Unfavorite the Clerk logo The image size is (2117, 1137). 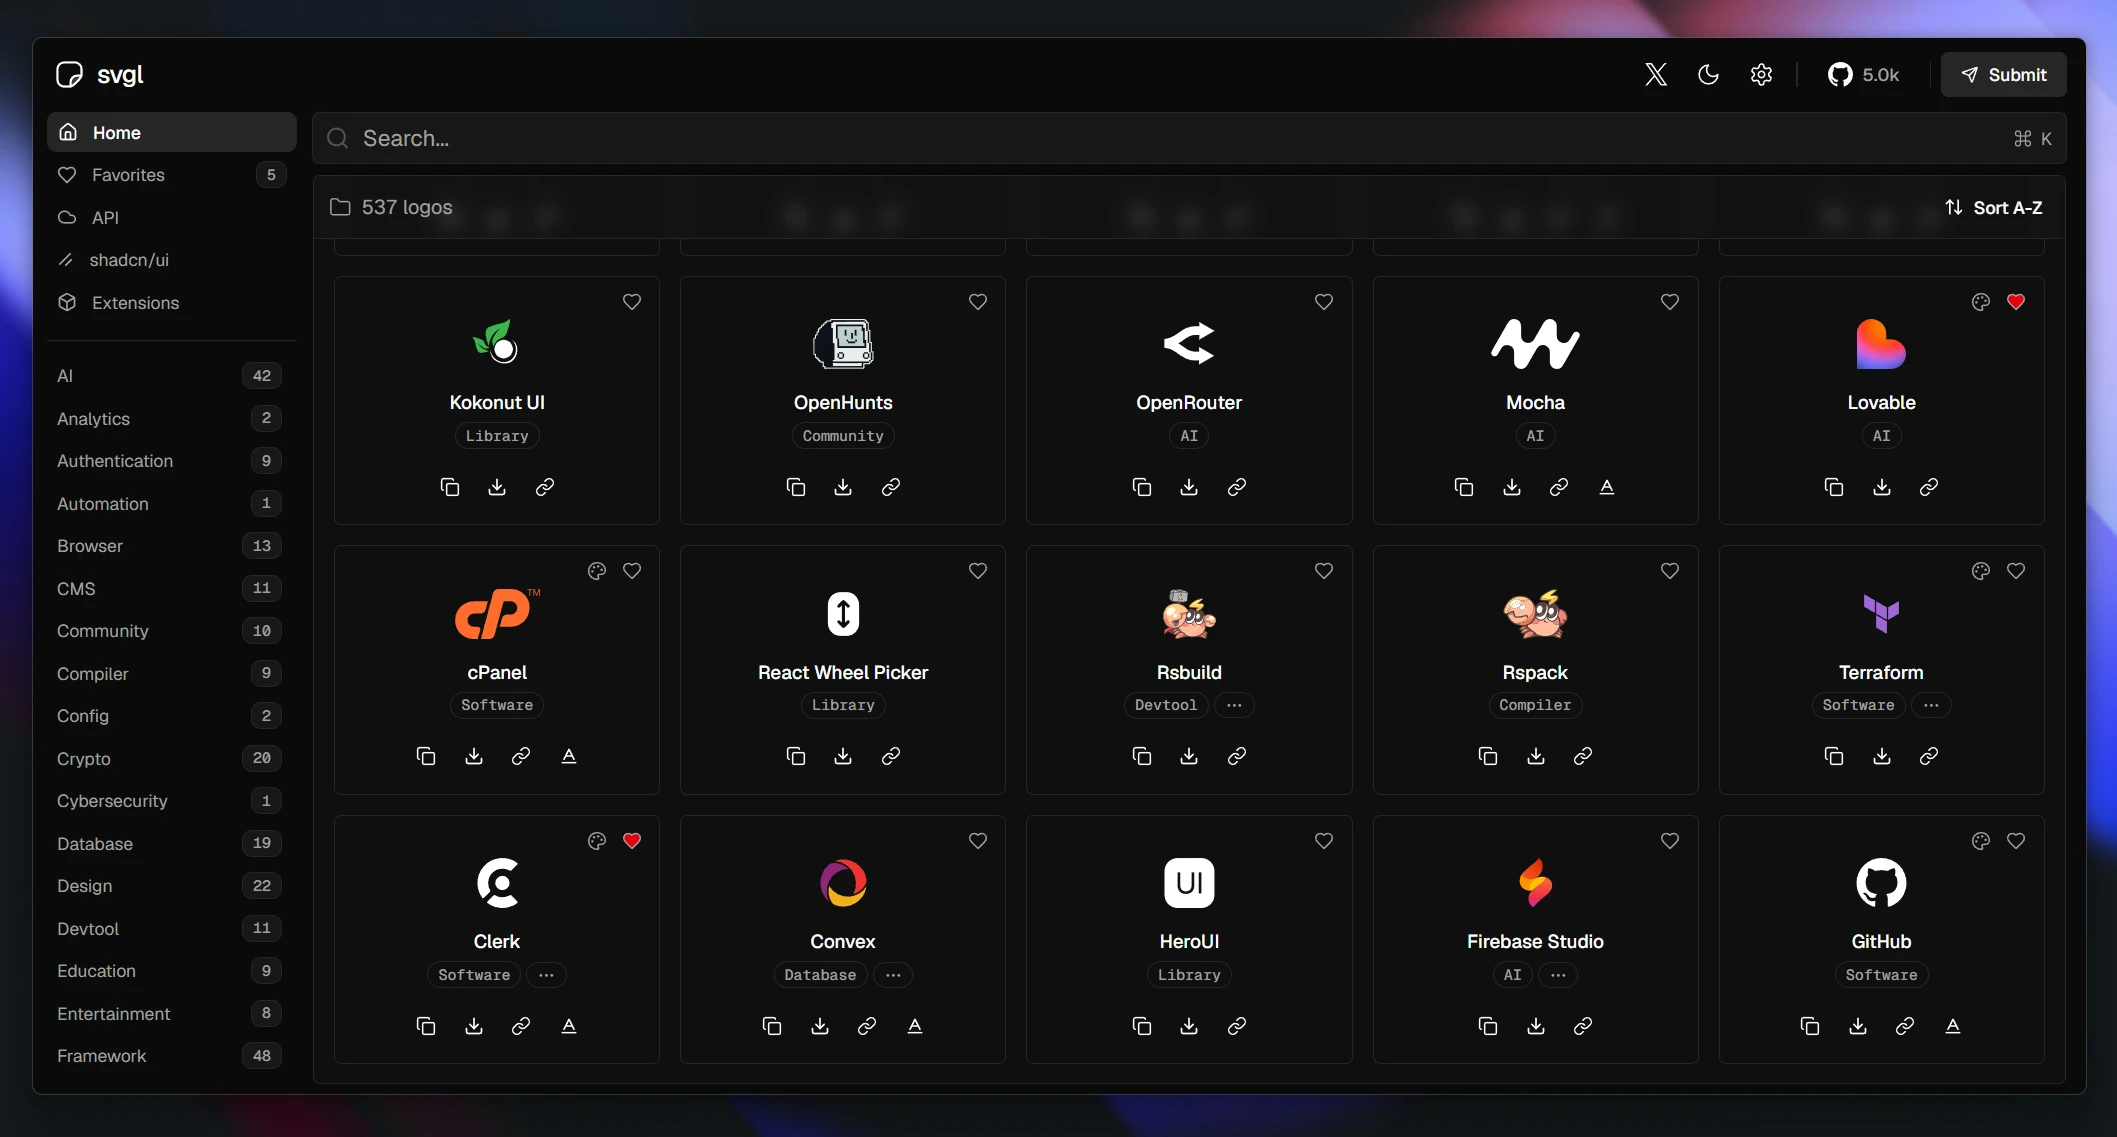(632, 841)
